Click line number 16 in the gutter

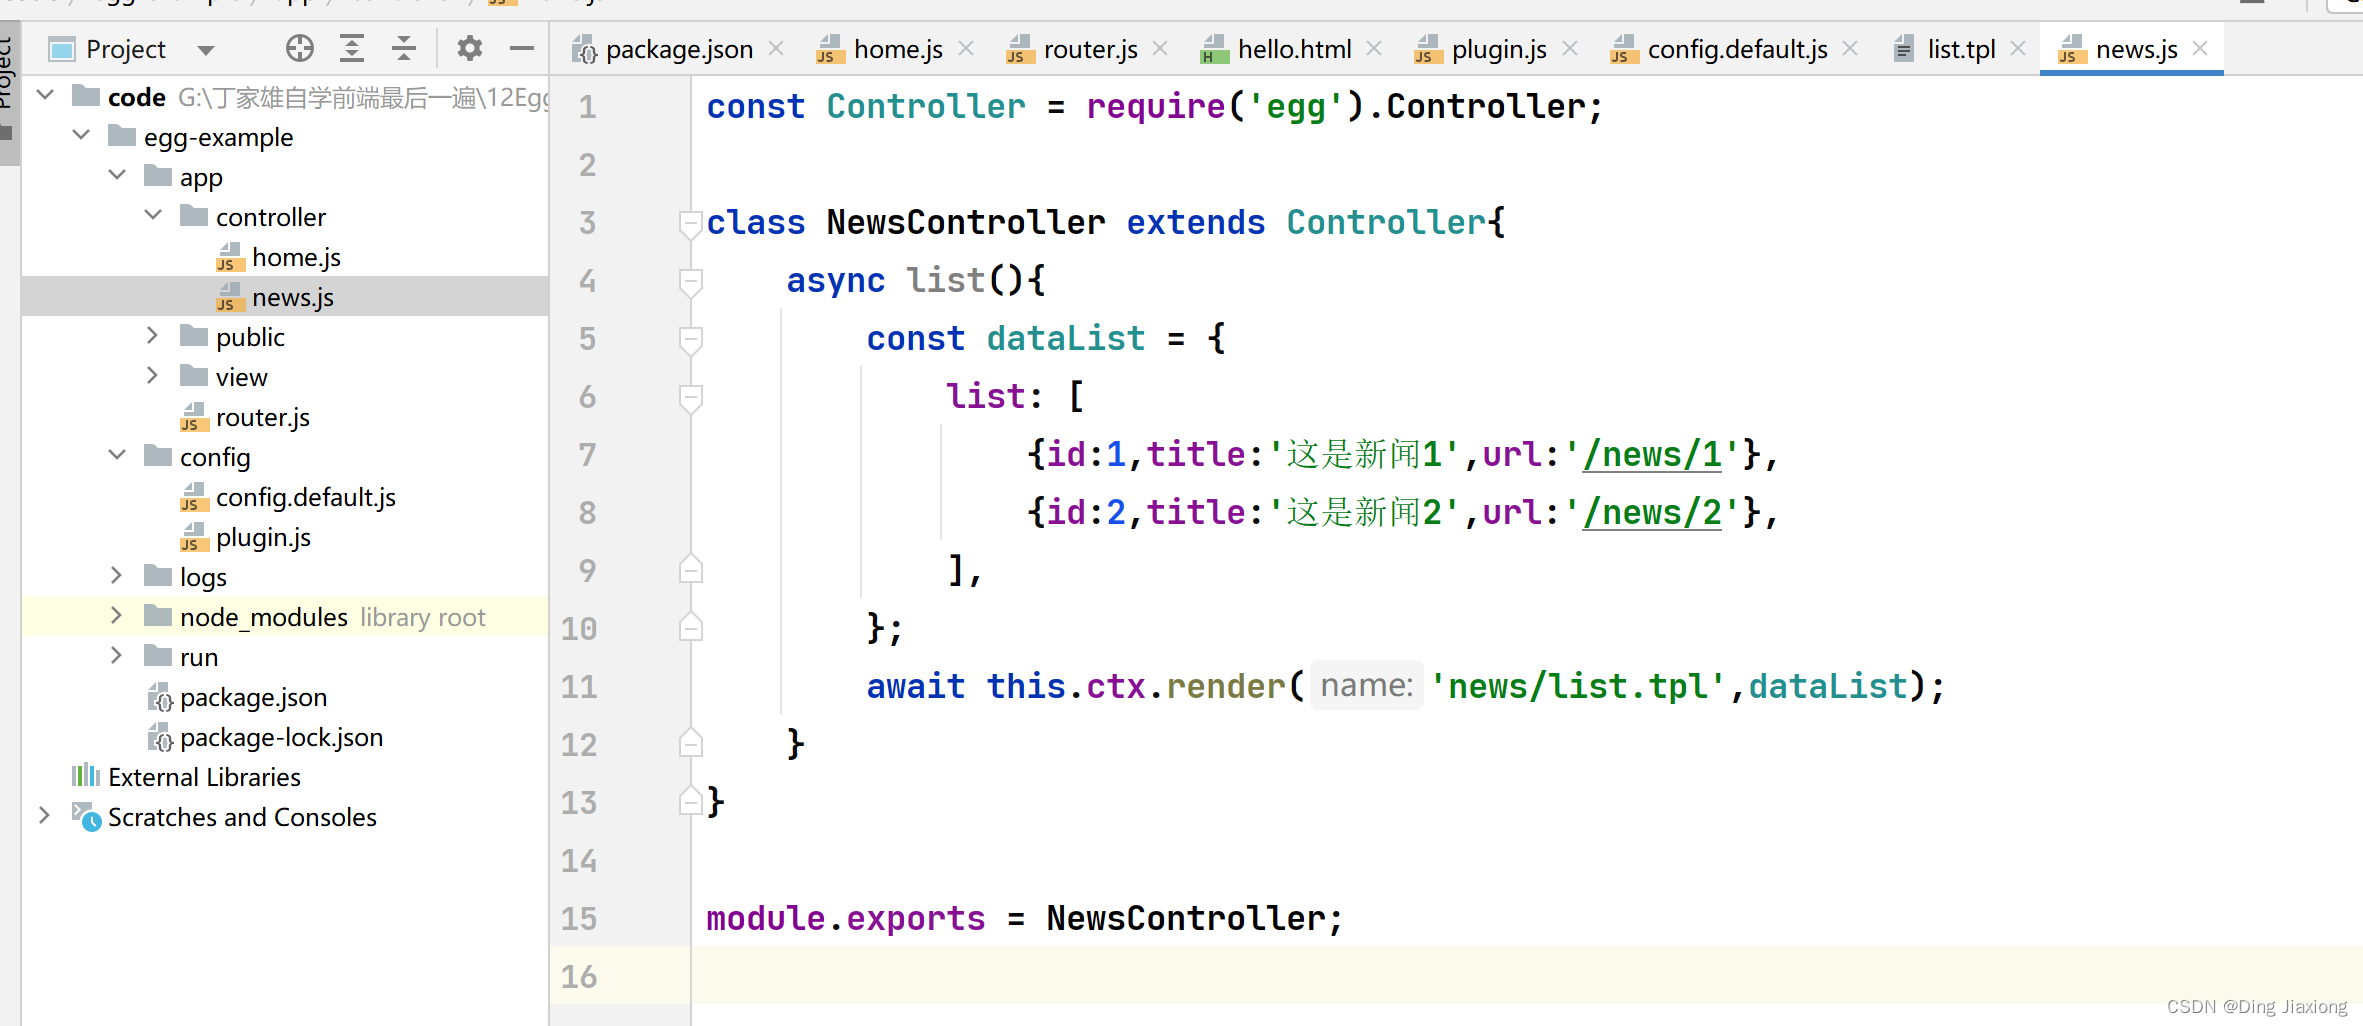click(579, 976)
